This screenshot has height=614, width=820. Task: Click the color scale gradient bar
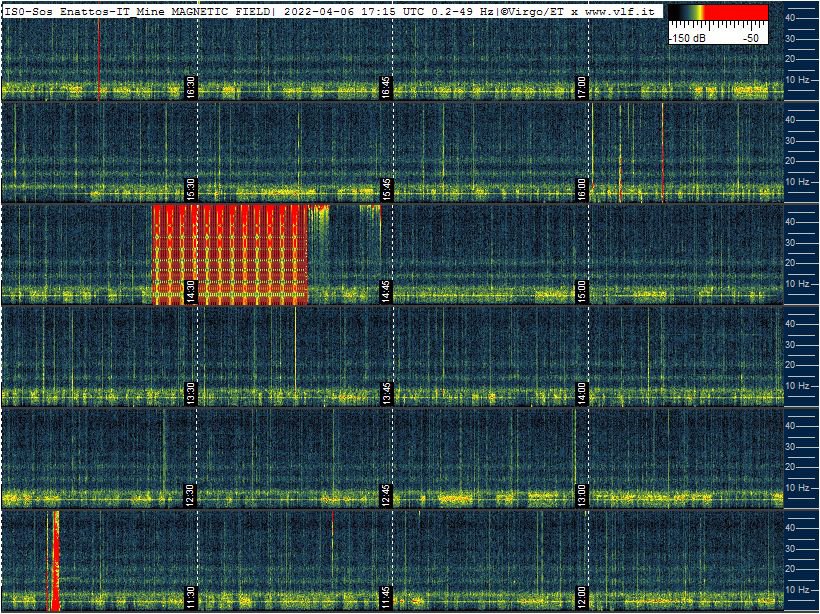718,13
